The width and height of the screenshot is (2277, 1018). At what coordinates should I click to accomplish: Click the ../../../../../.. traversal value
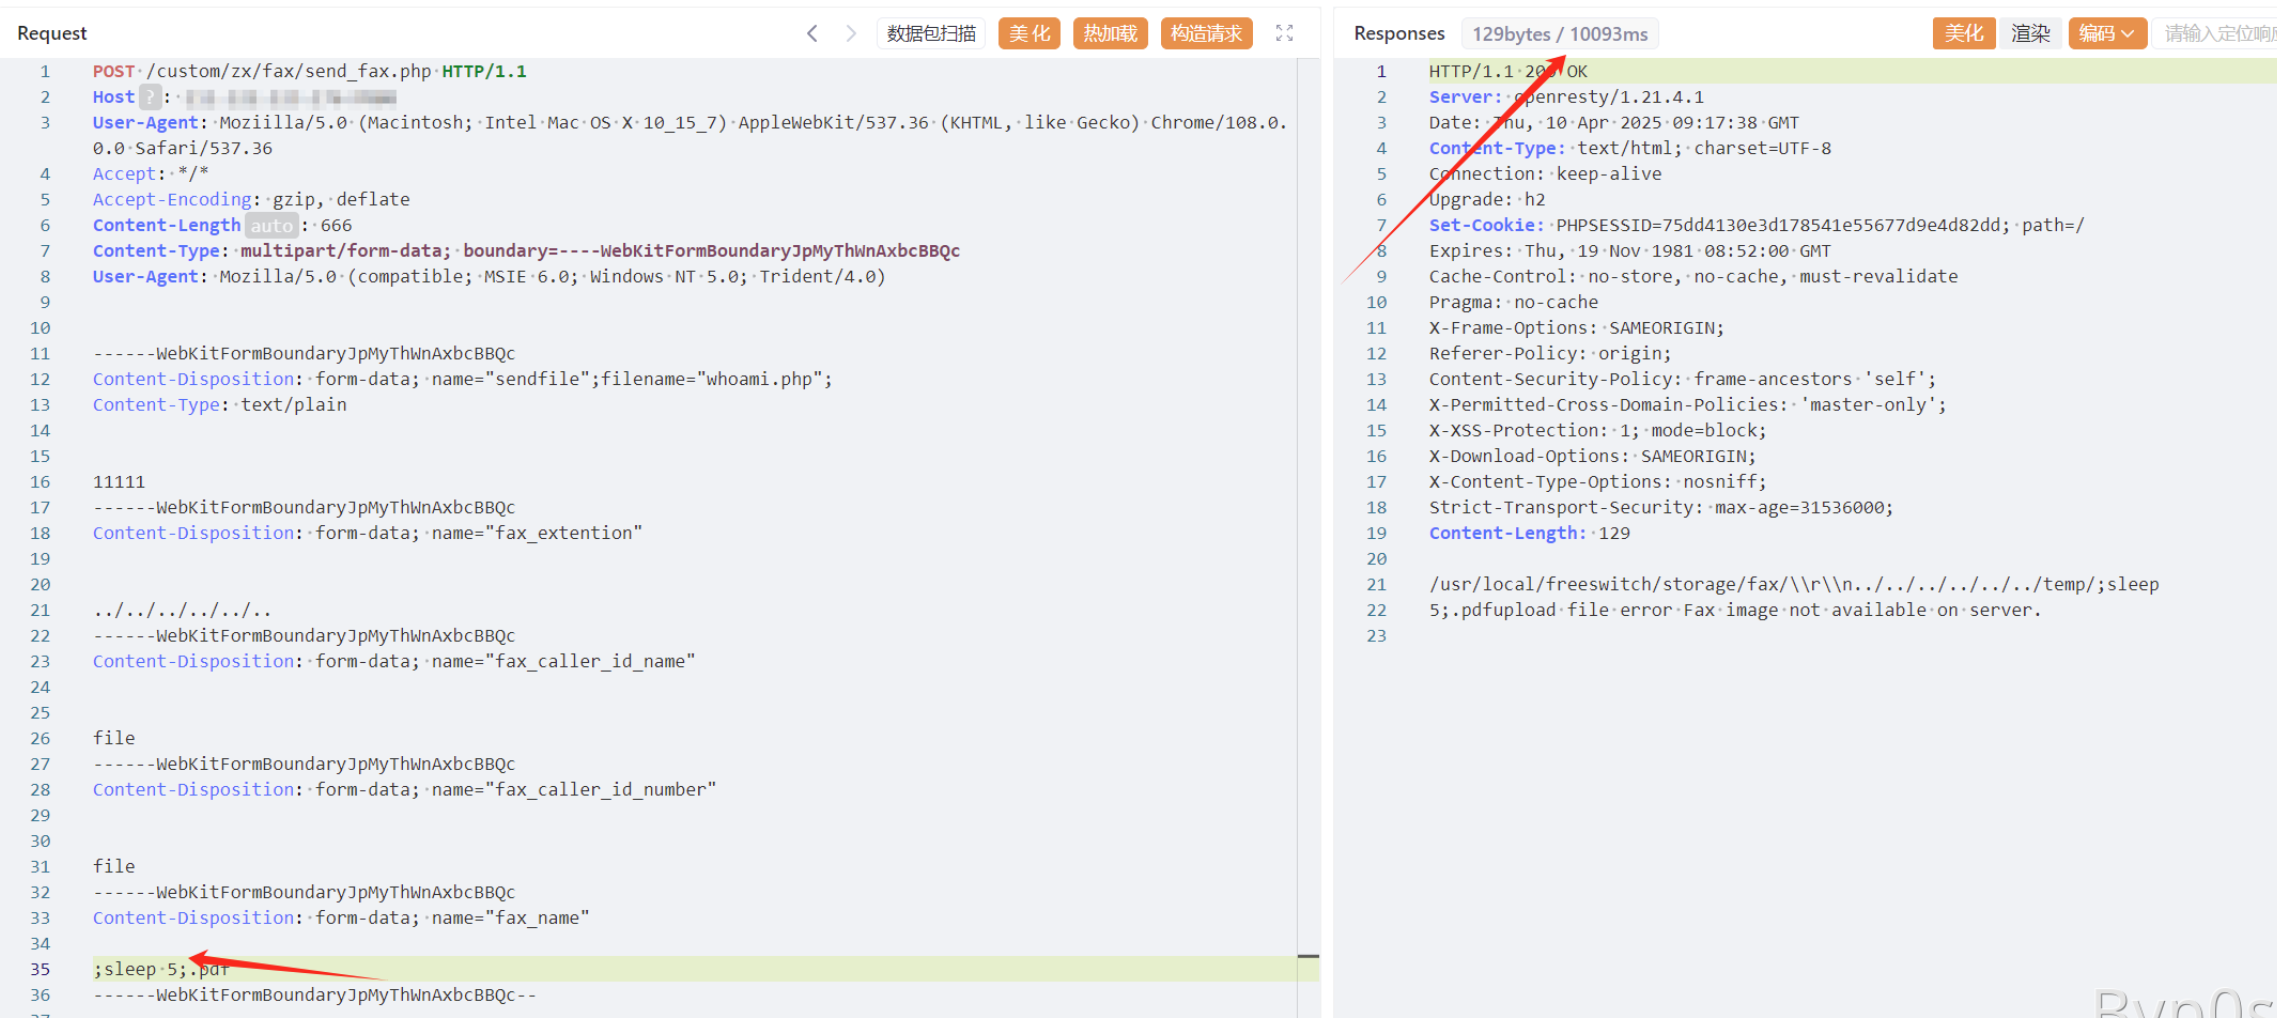point(182,610)
